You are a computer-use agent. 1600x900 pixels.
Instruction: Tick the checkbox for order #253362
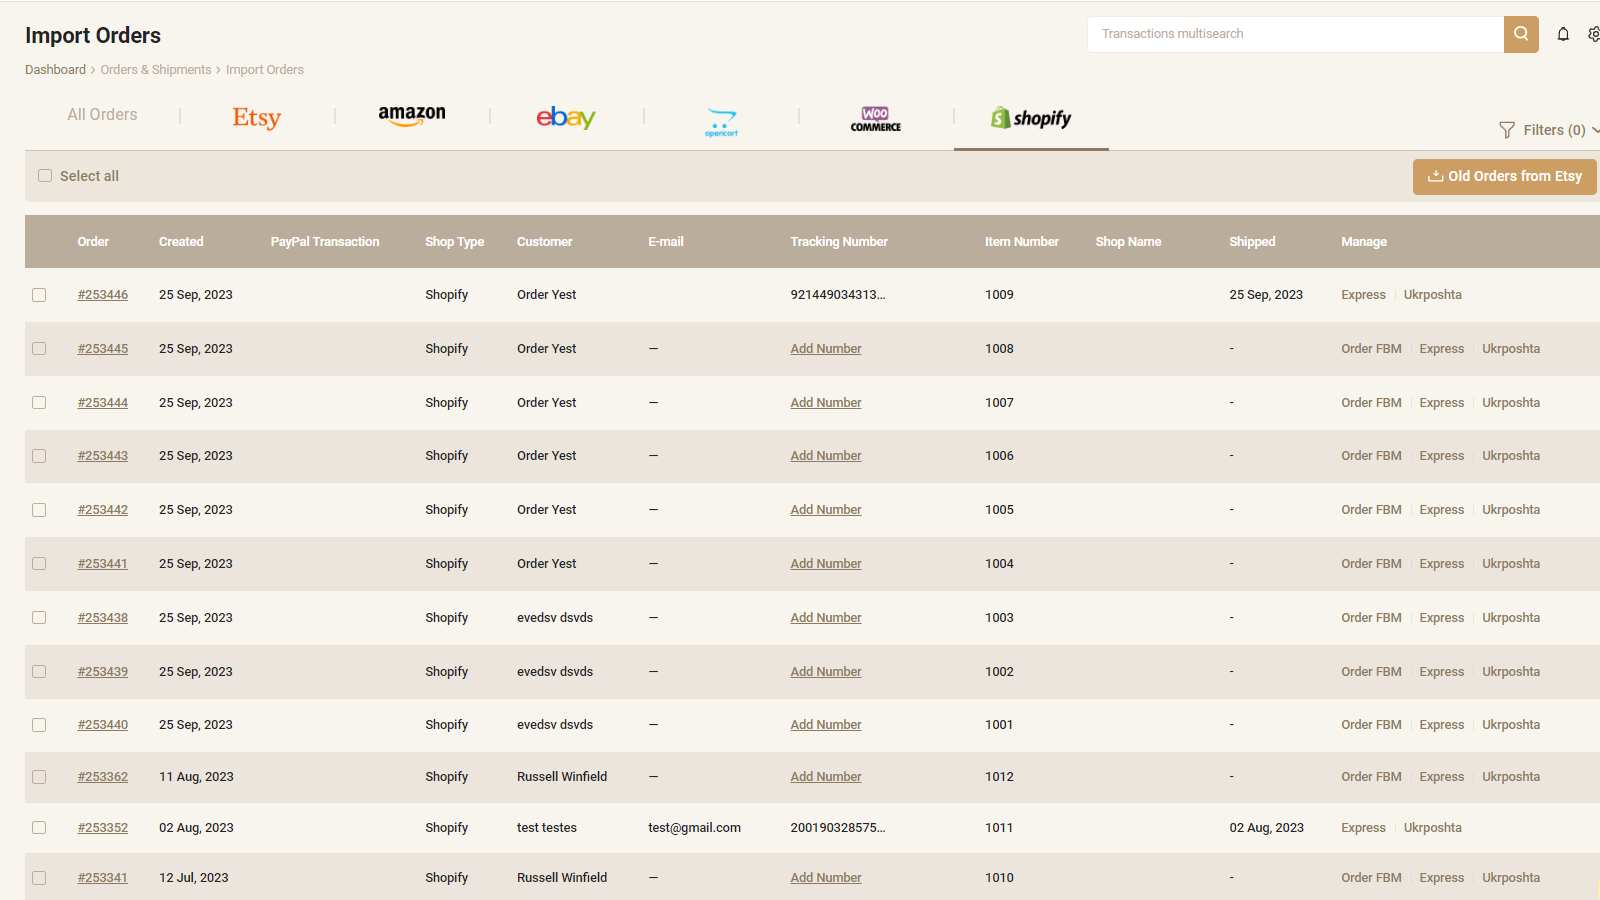coord(39,777)
